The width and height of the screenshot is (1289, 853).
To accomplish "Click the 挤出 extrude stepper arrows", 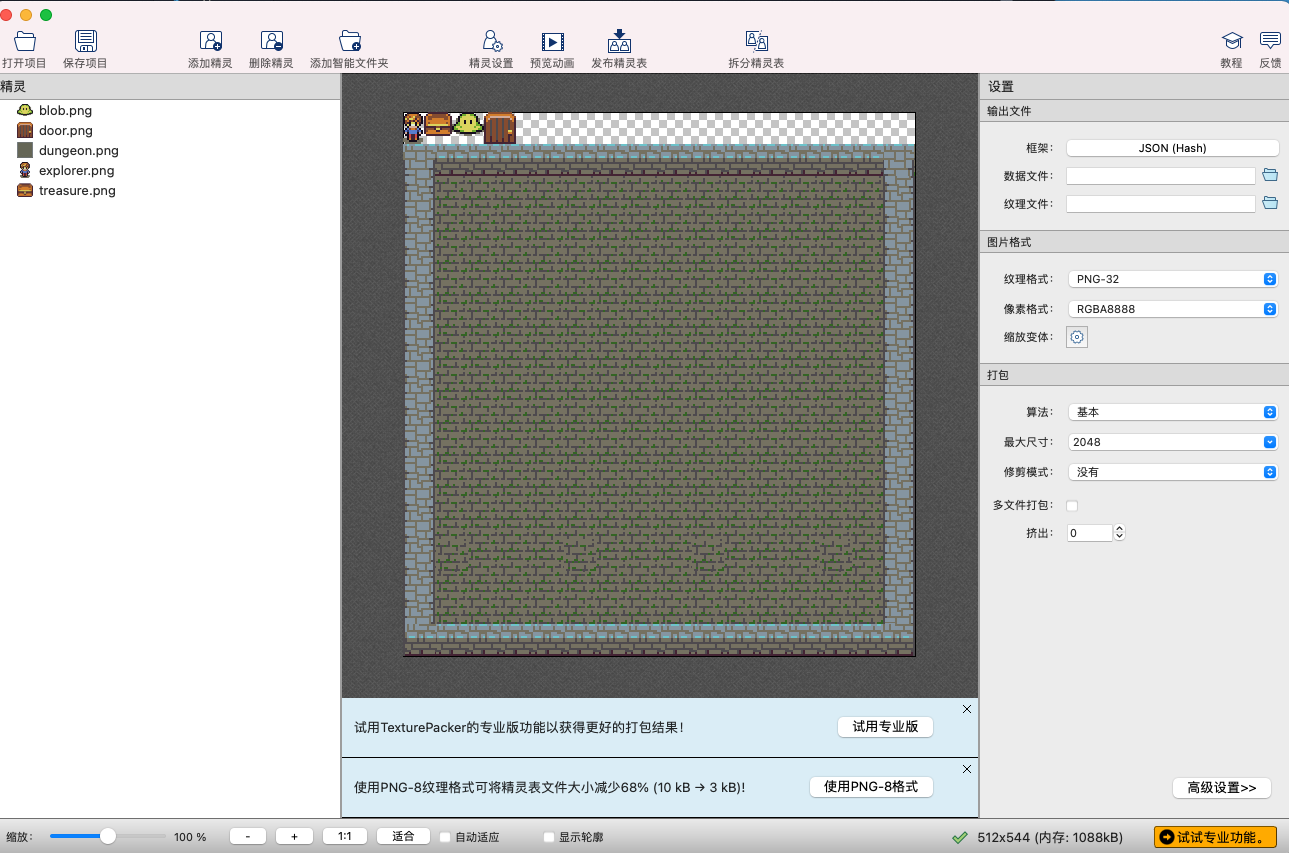I will tap(1120, 533).
